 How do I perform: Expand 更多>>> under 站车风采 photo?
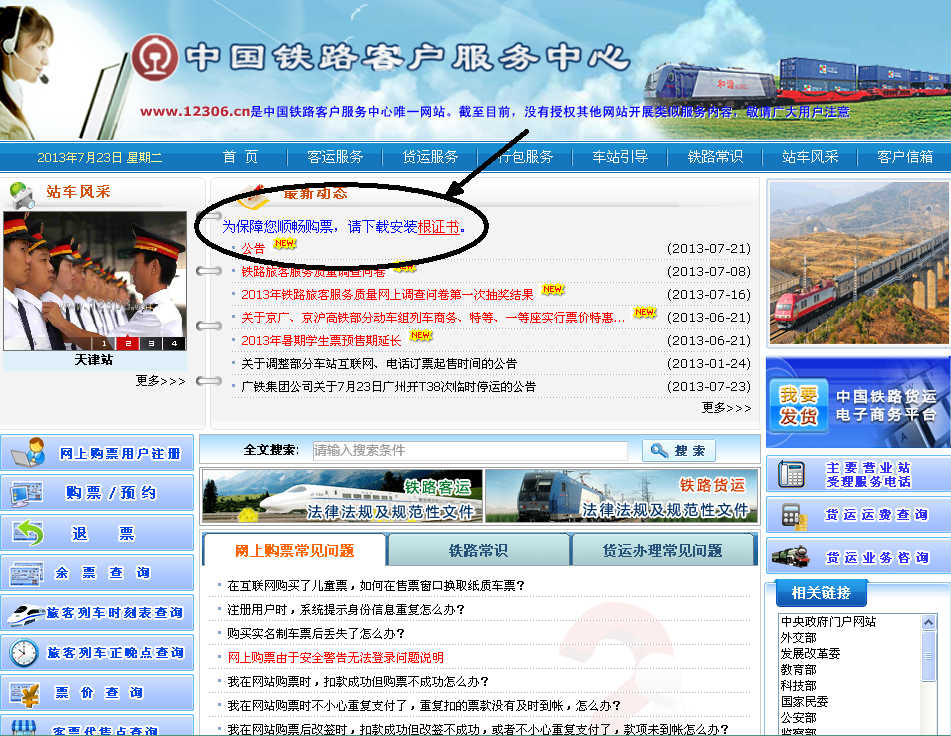[160, 381]
